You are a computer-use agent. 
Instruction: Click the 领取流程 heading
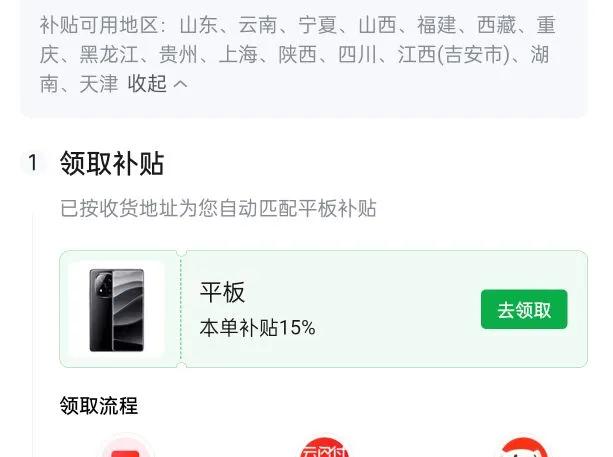[99, 405]
